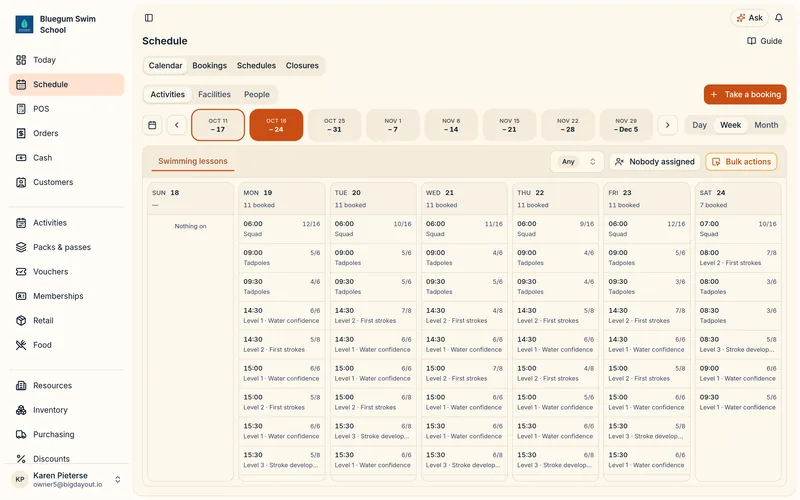Viewport: 800px width, 500px height.
Task: Open the Calendar tab
Action: coord(165,66)
